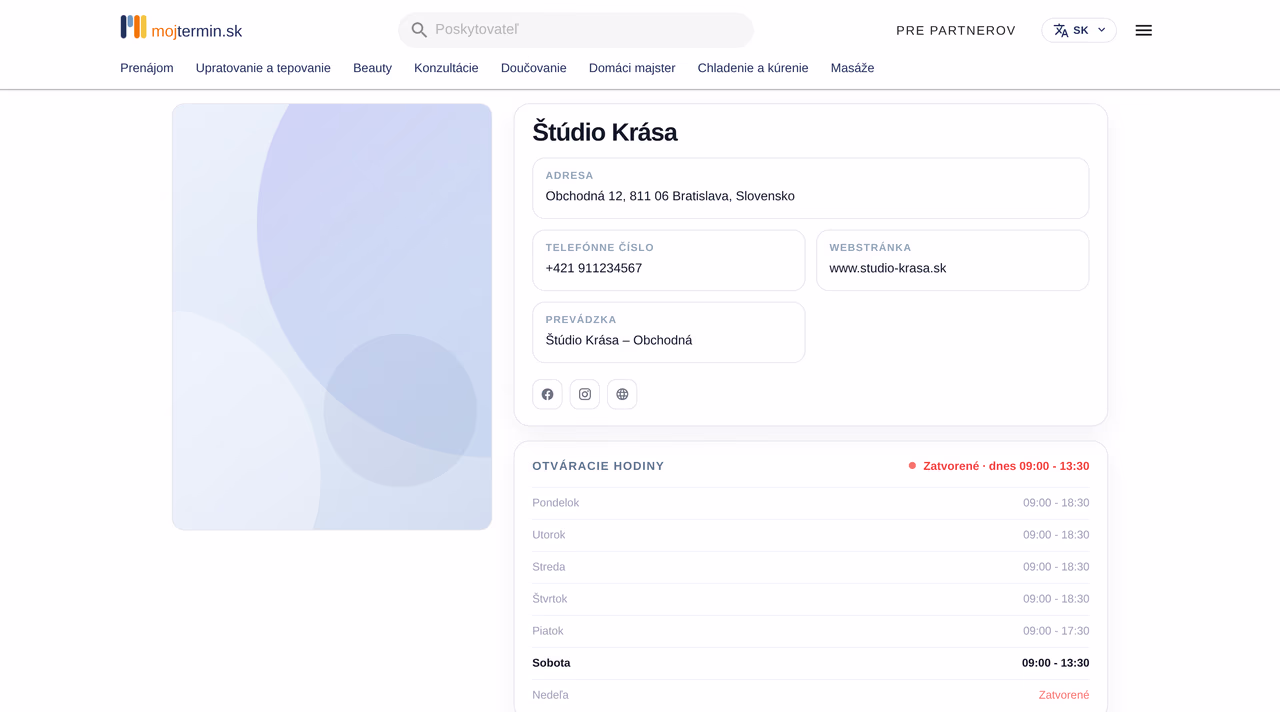Click the OTVÁRACIE HODINY heading
This screenshot has height=712, width=1280.
[x=598, y=466]
